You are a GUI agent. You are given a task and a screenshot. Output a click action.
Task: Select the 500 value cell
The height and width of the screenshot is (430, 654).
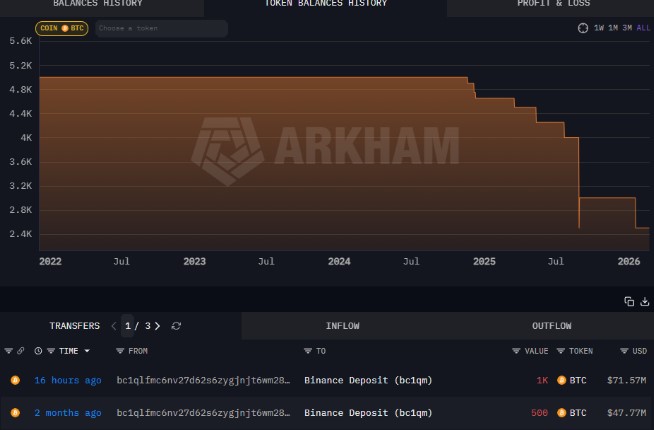540,413
